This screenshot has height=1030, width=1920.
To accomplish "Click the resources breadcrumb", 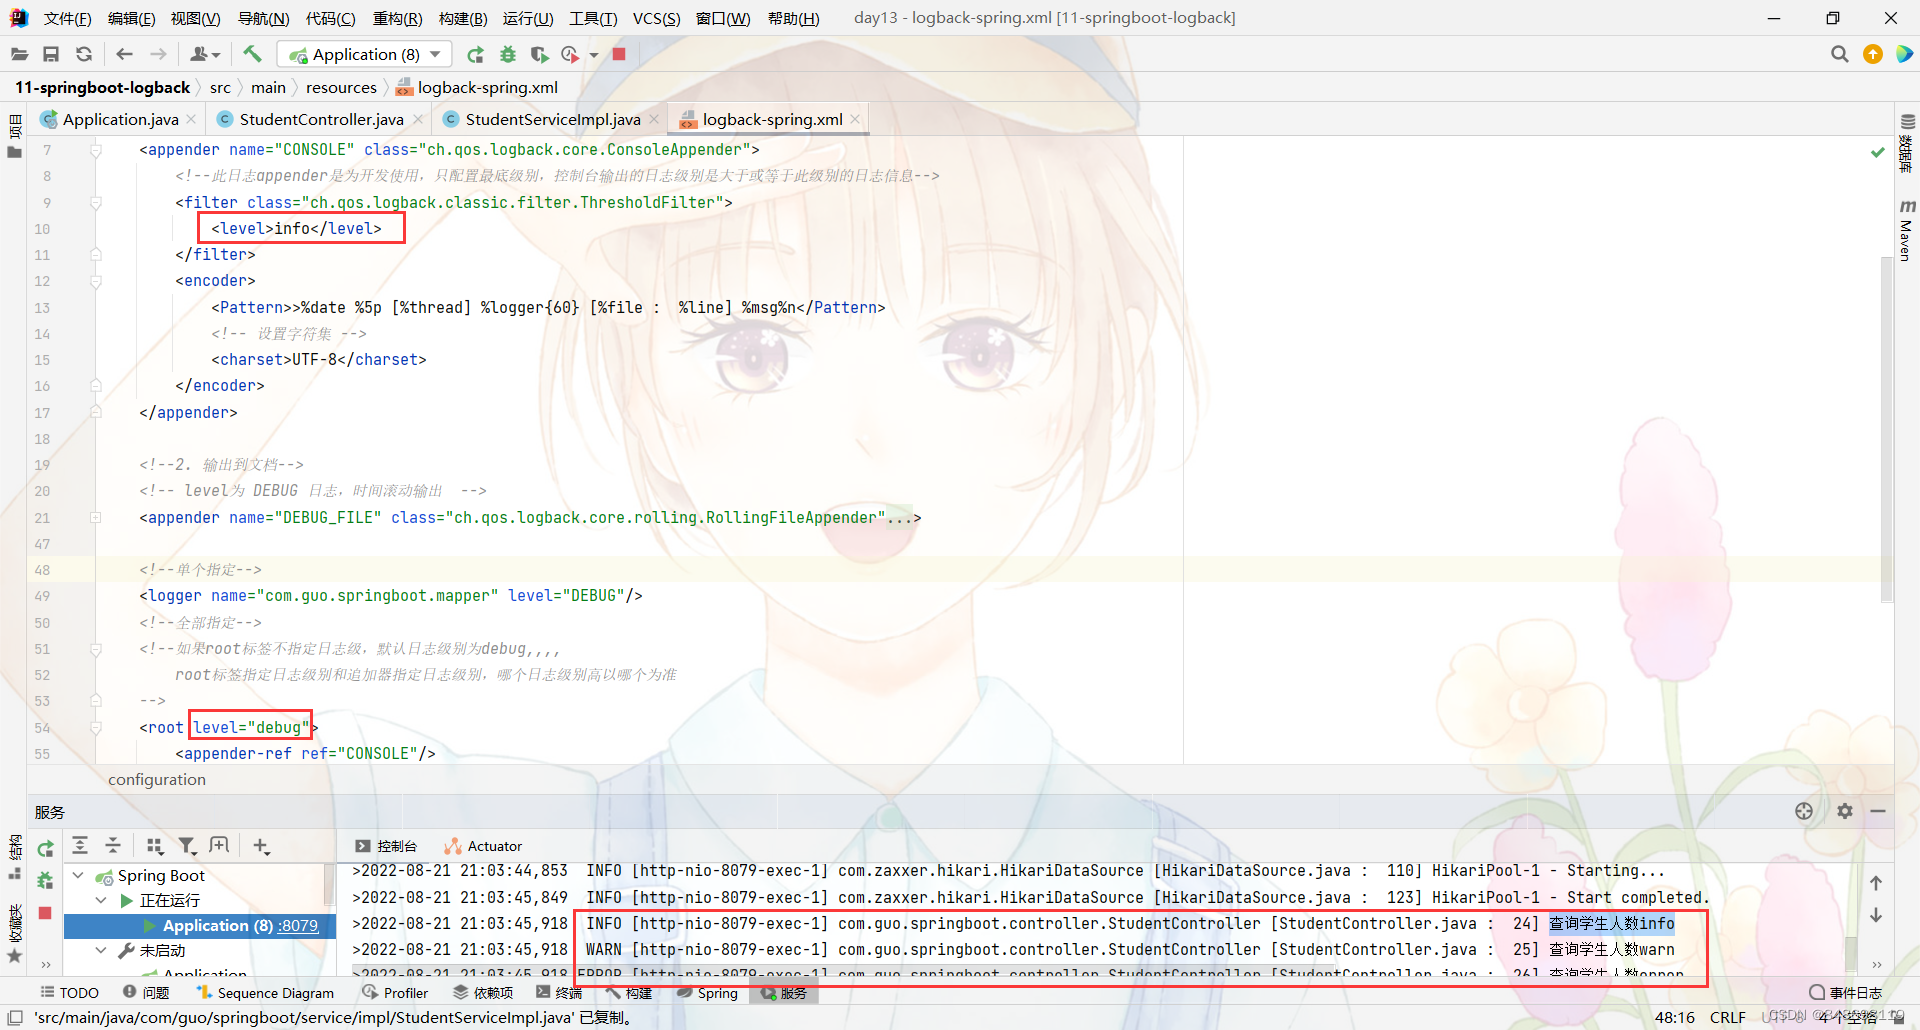I will tap(341, 88).
